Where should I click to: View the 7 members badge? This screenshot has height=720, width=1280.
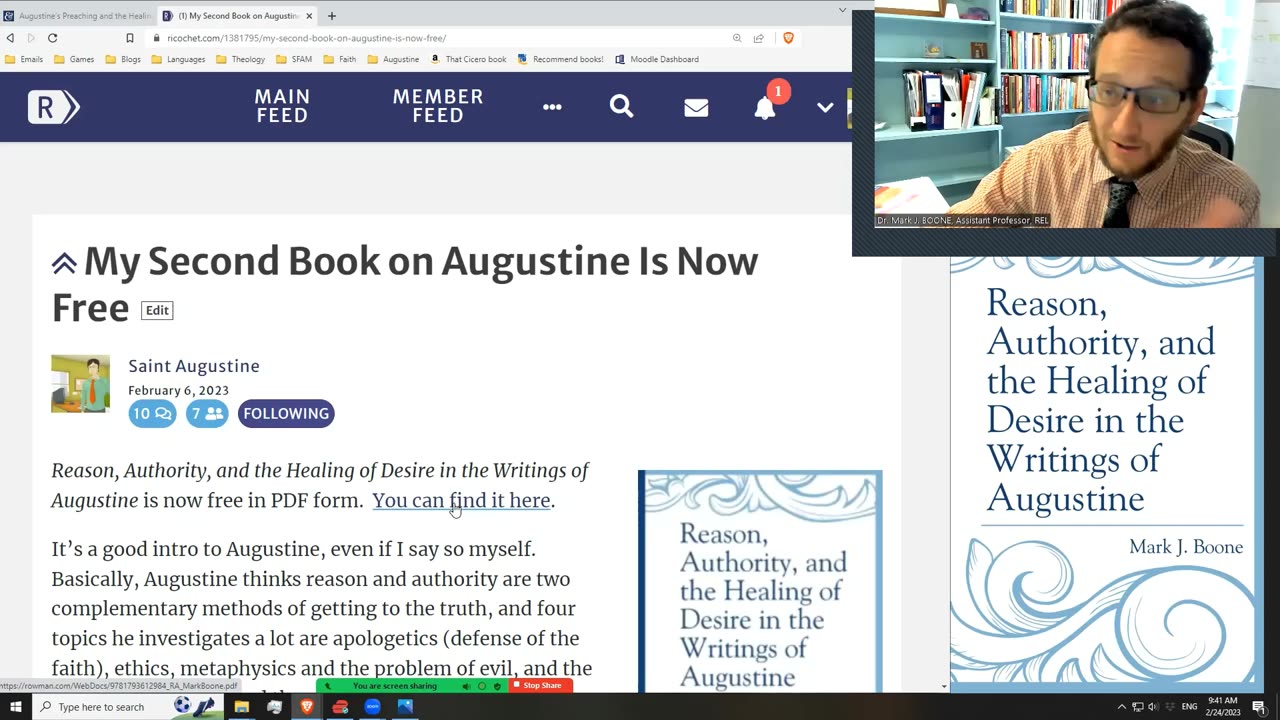click(x=207, y=413)
